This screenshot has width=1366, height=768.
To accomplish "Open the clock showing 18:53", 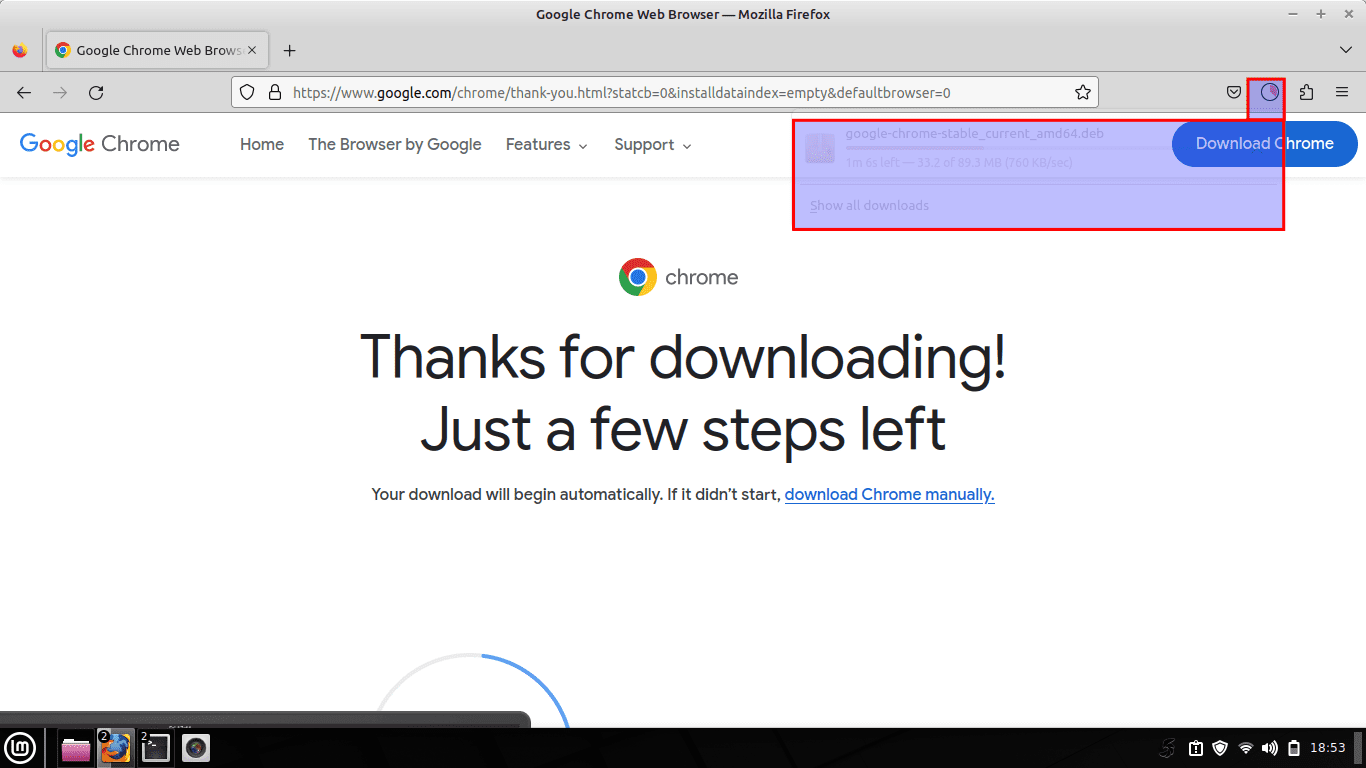I will coord(1328,747).
